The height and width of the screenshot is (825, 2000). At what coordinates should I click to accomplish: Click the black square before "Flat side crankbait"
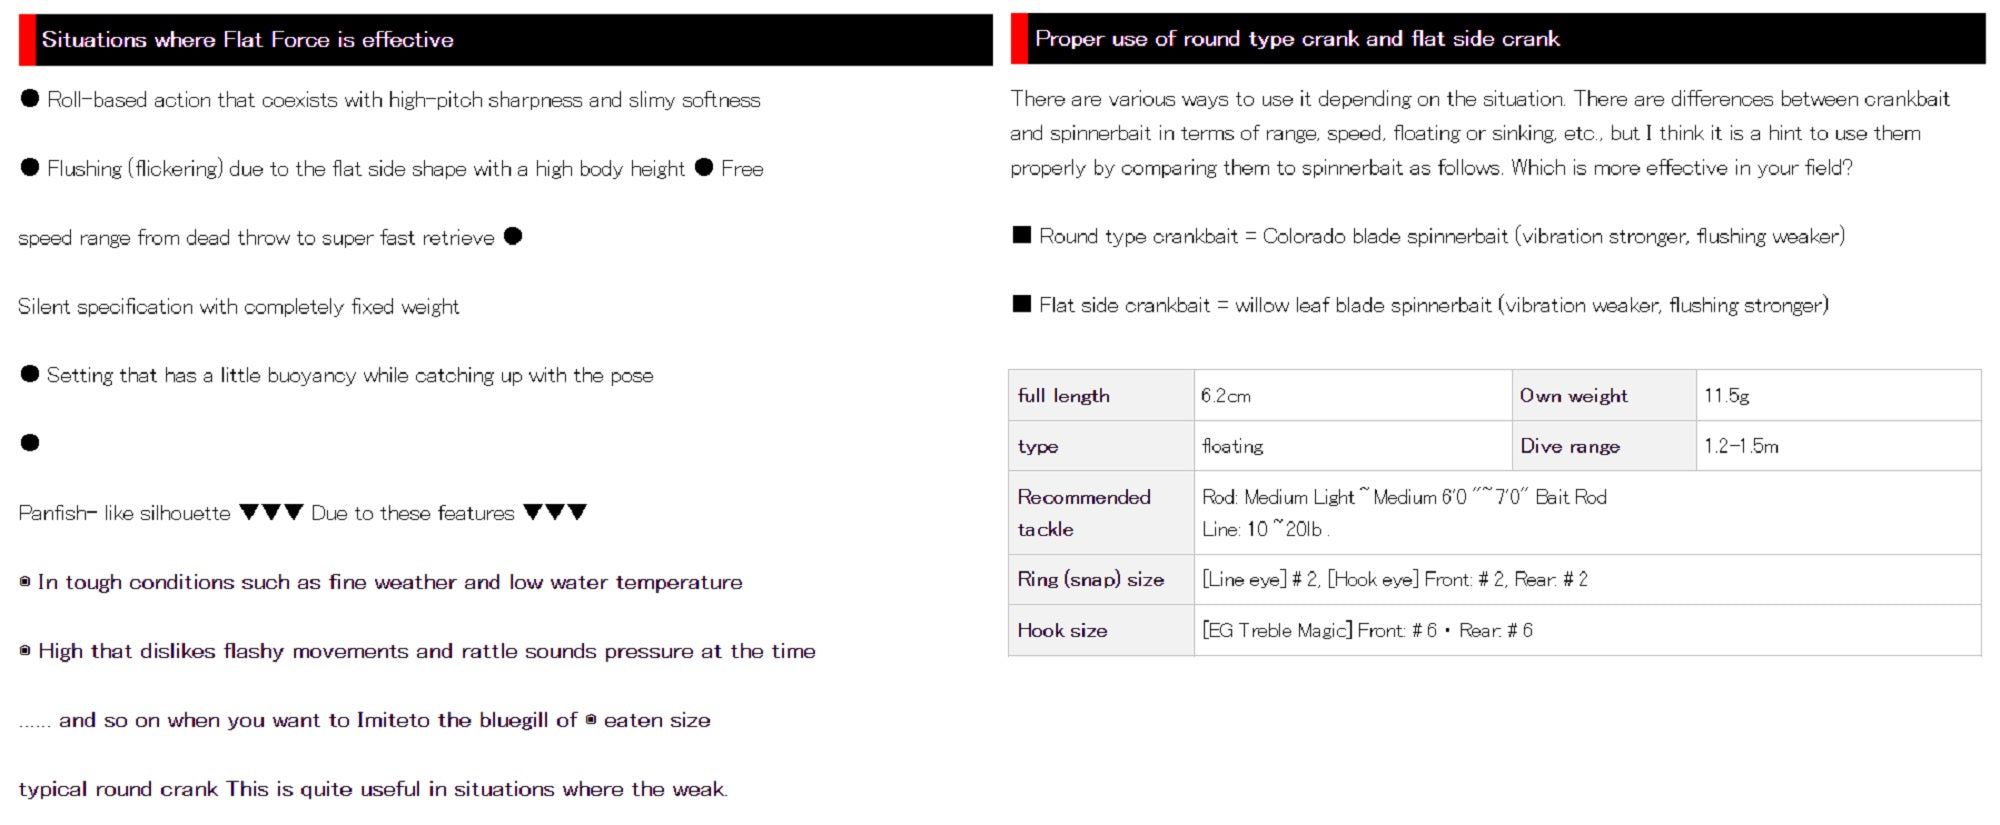point(1021,304)
